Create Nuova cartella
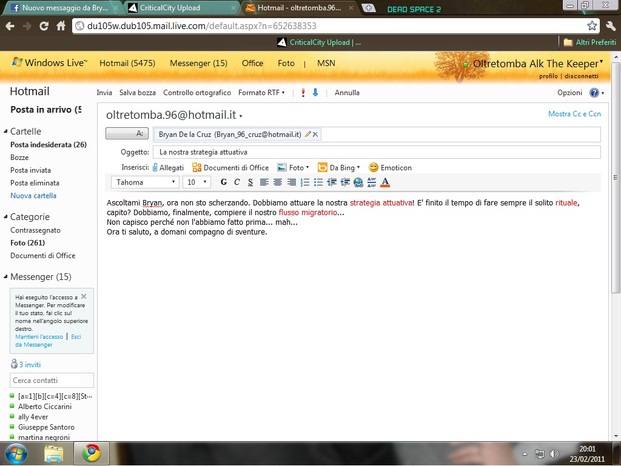The height and width of the screenshot is (466, 621). [33, 196]
